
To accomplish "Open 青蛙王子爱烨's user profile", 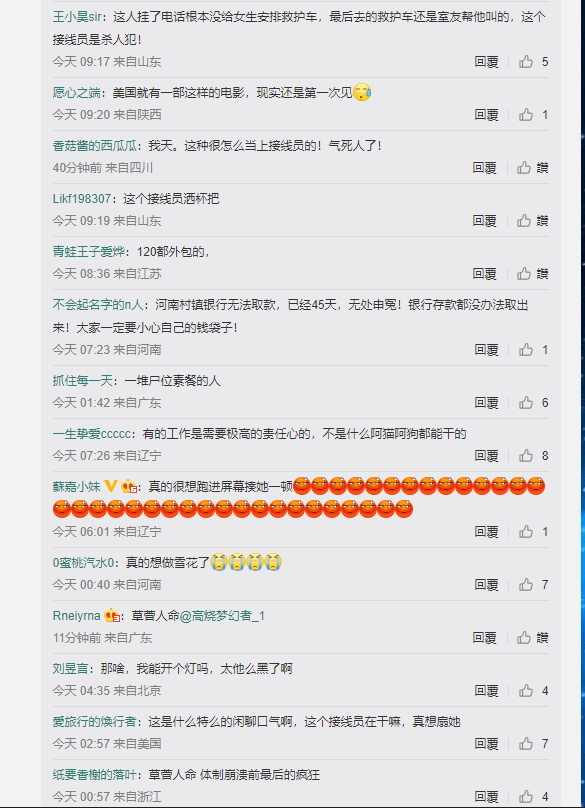I will [x=89, y=251].
